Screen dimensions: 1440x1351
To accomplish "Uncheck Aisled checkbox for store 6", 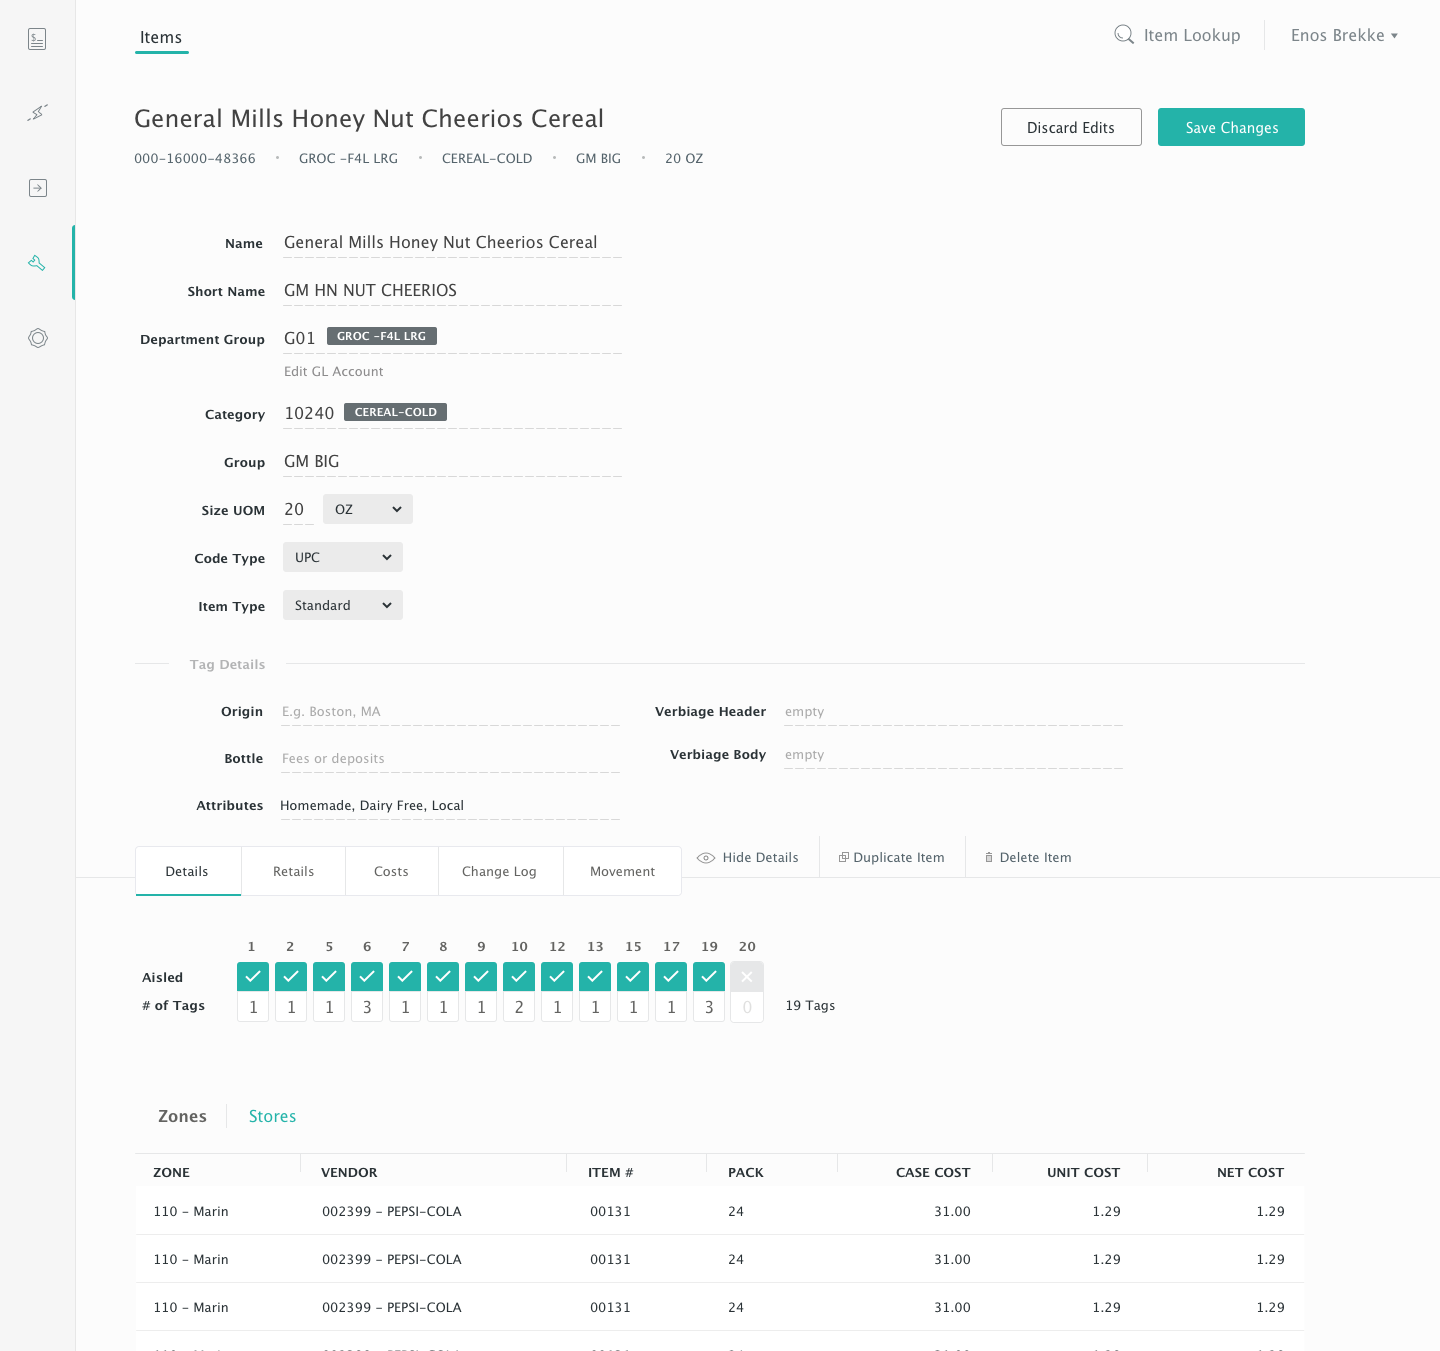I will click(367, 976).
